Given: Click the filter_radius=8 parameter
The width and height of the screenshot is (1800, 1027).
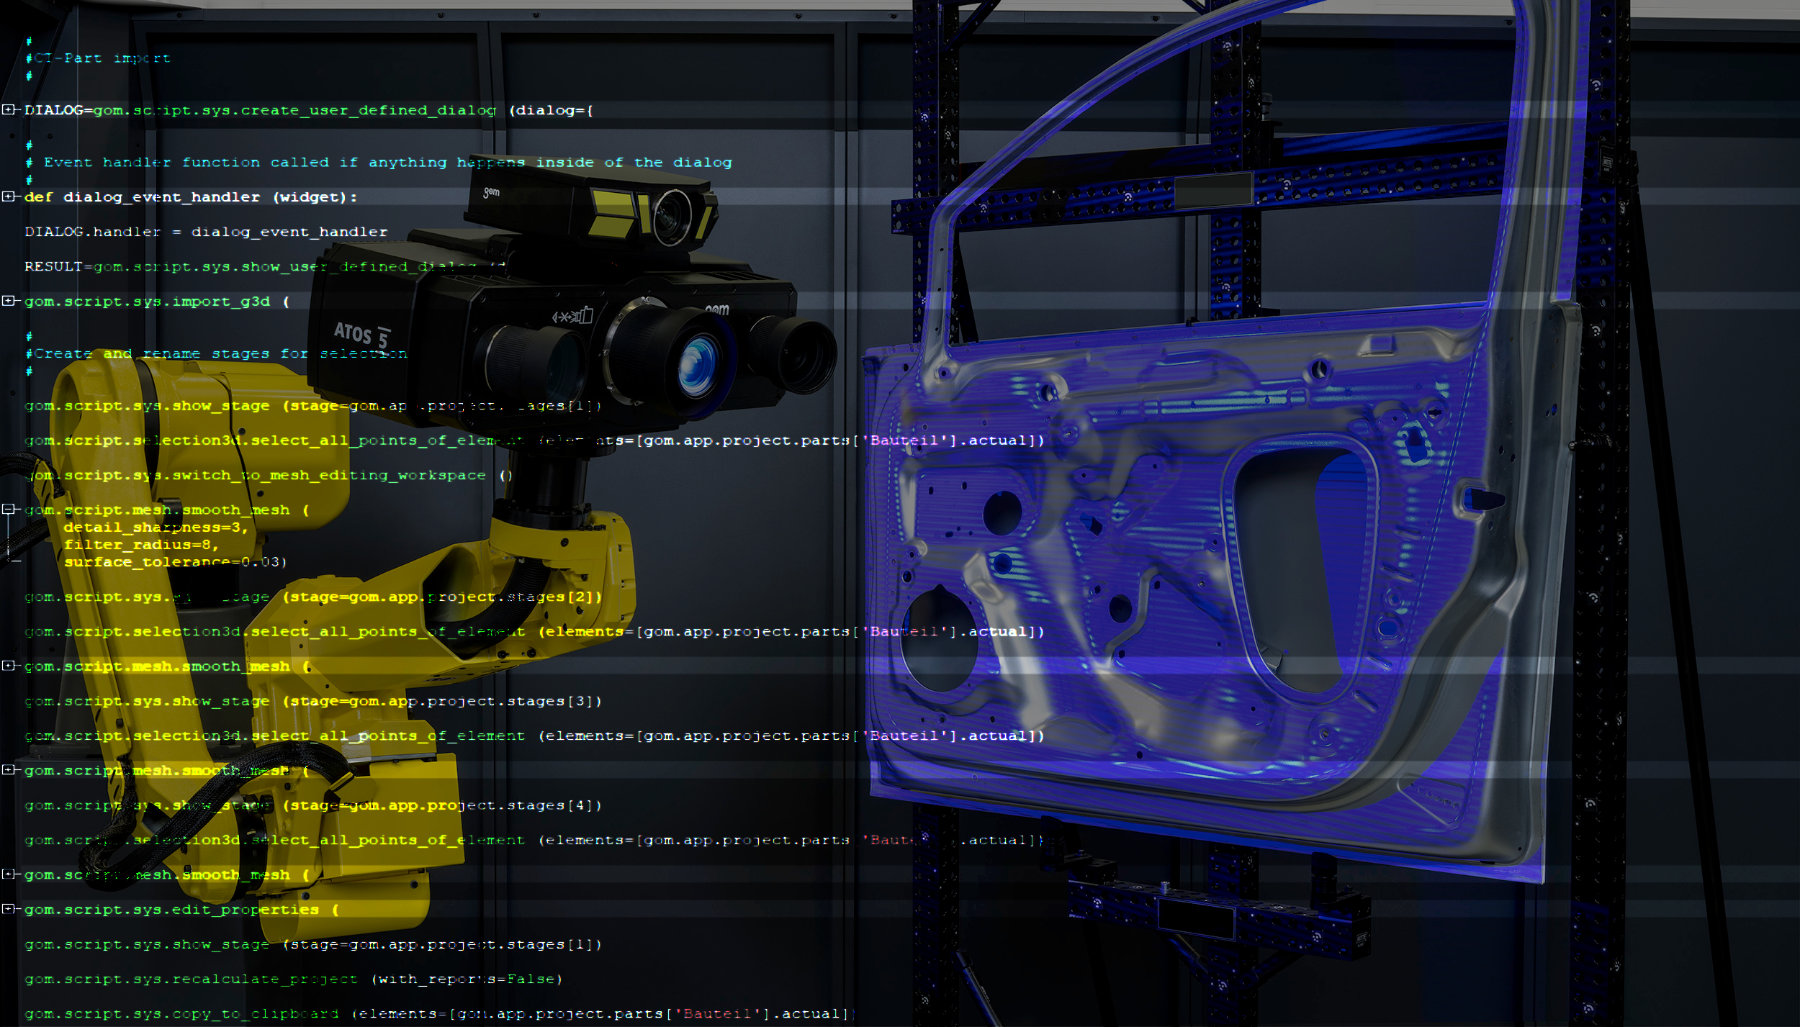Looking at the screenshot, I should (x=141, y=545).
